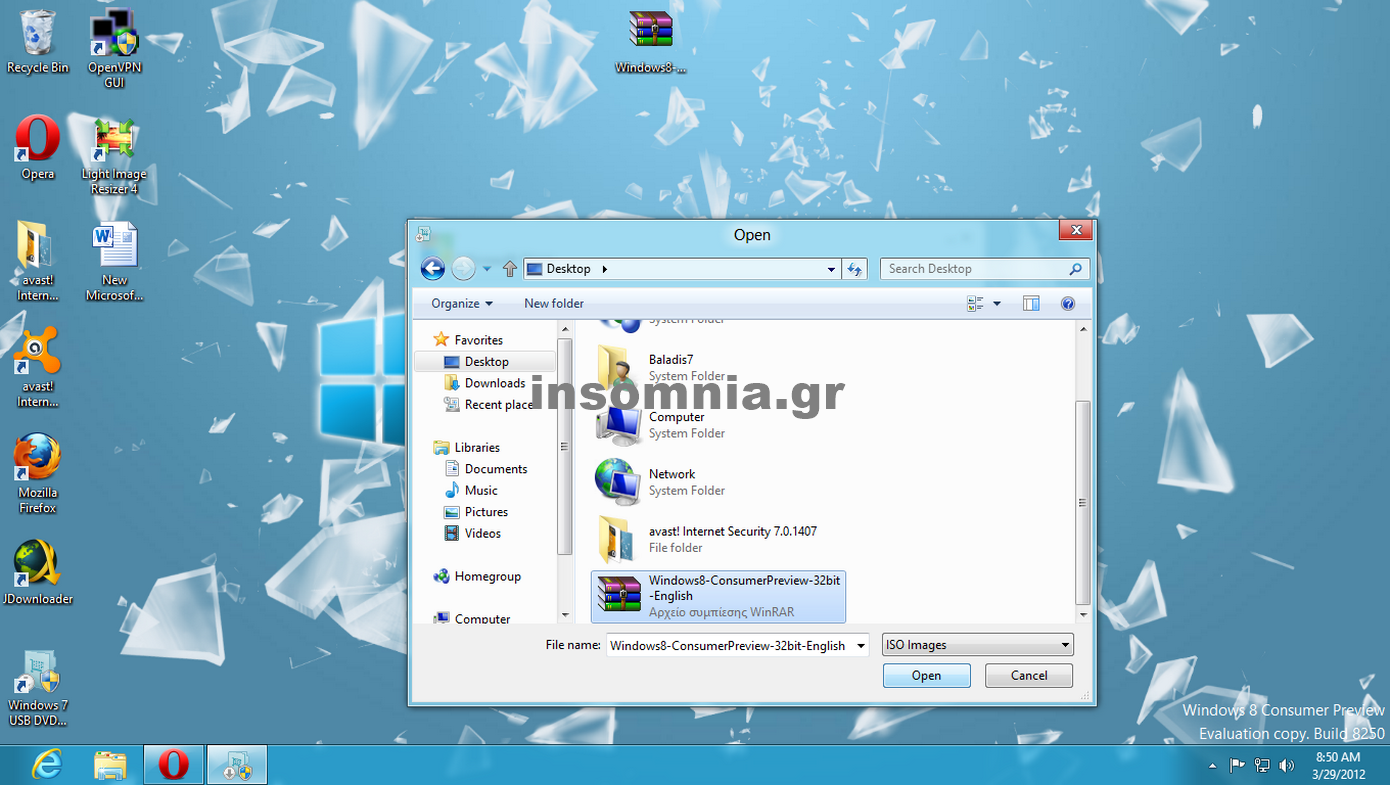This screenshot has height=785, width=1390.
Task: Select the New Microsoft Word document icon
Action: coord(114,261)
